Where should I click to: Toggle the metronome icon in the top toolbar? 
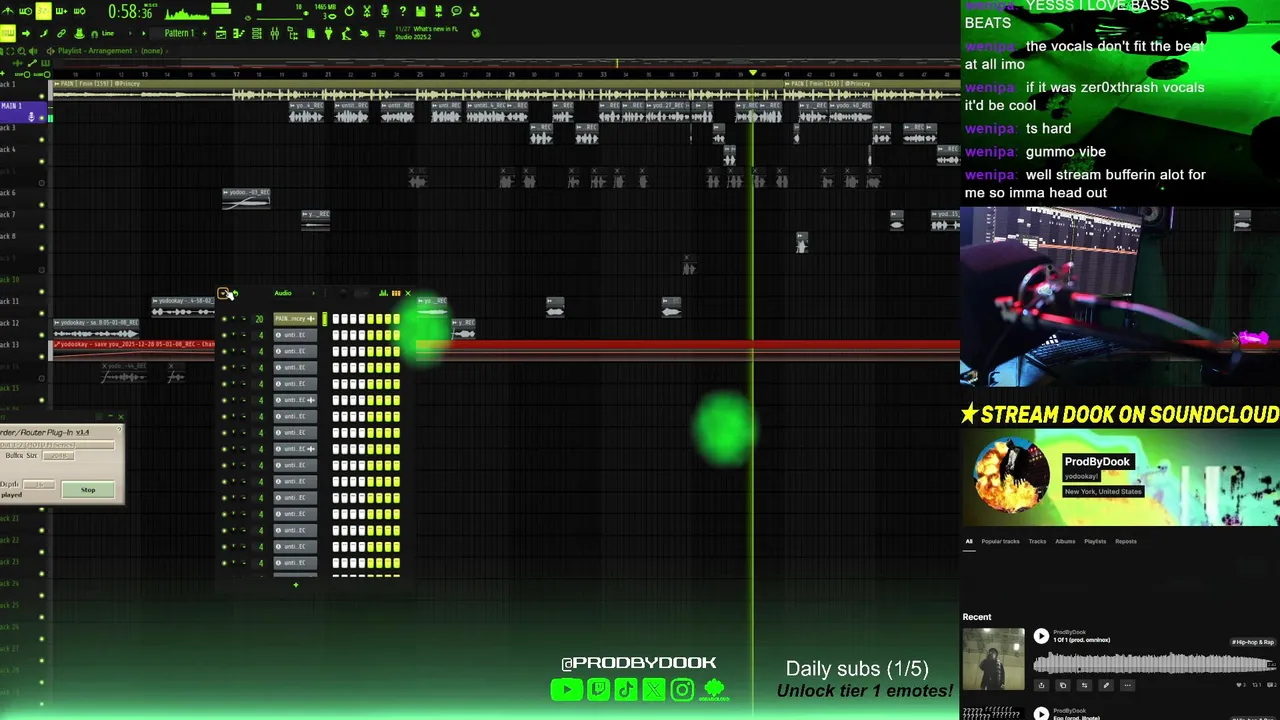pos(7,11)
